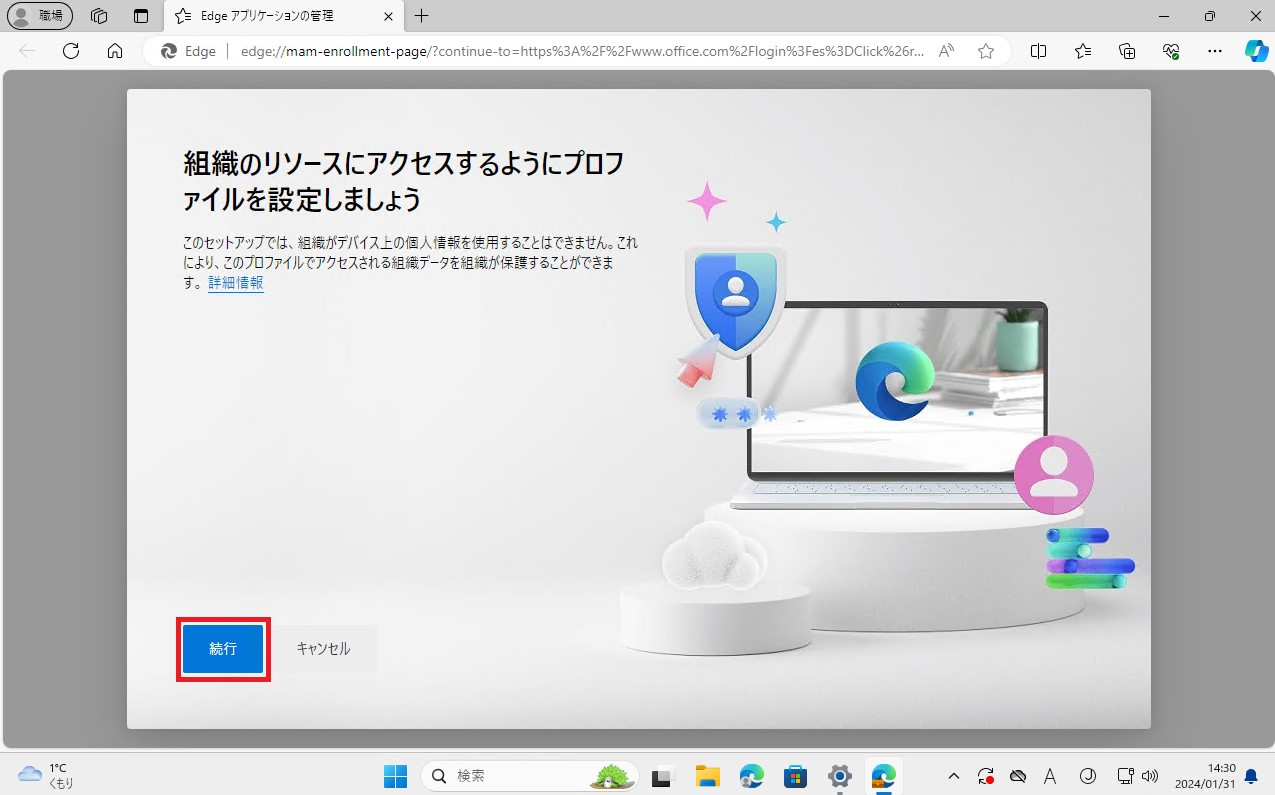Open the tab actions menu icon
1275x795 pixels.
tap(141, 16)
